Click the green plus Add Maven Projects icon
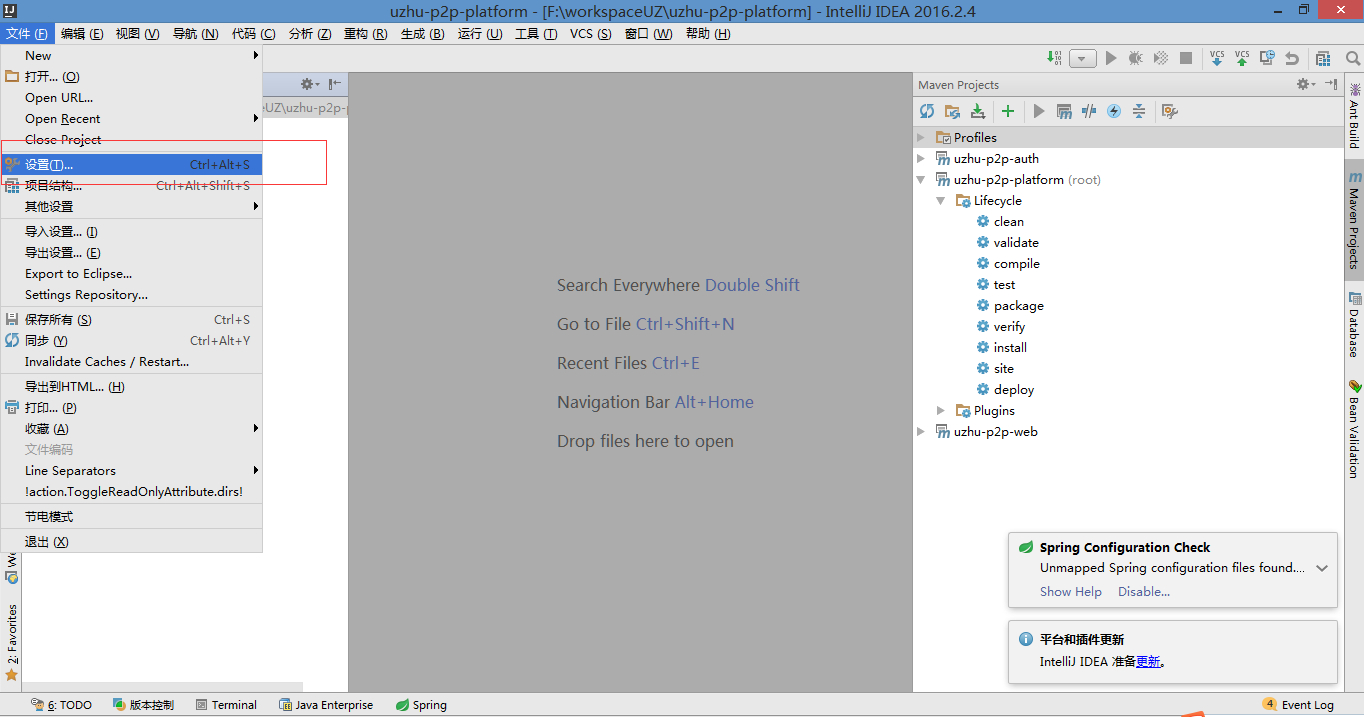 (x=1008, y=111)
